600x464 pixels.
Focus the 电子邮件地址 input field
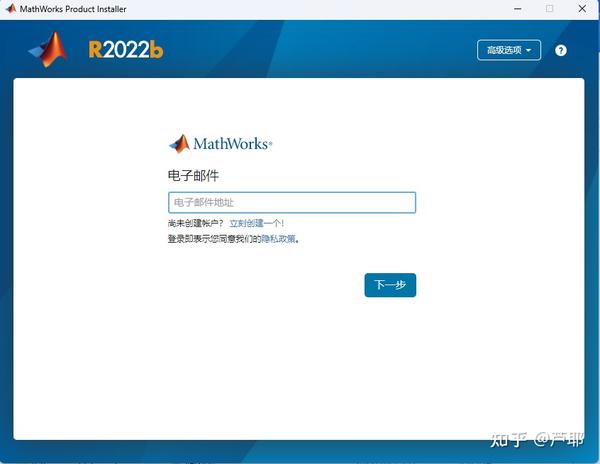coord(292,202)
